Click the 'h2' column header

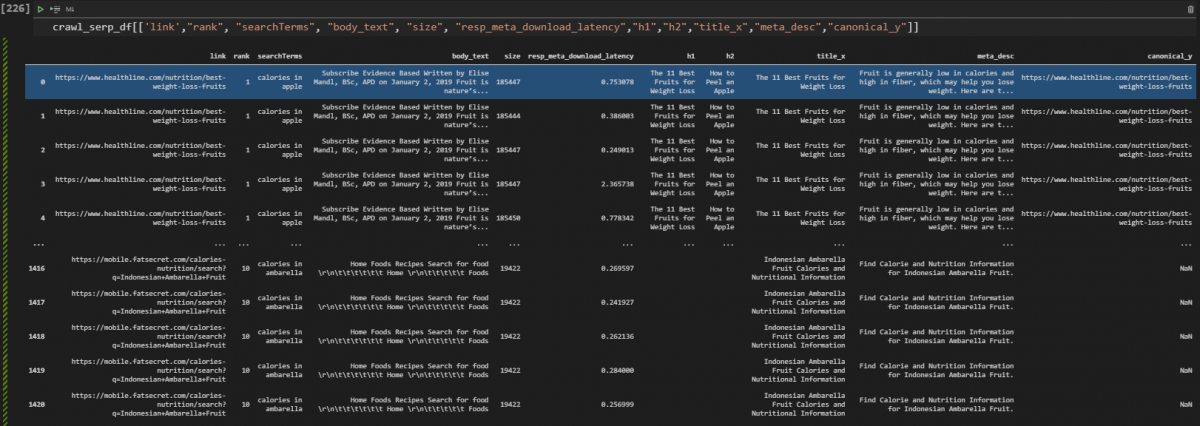(x=729, y=57)
